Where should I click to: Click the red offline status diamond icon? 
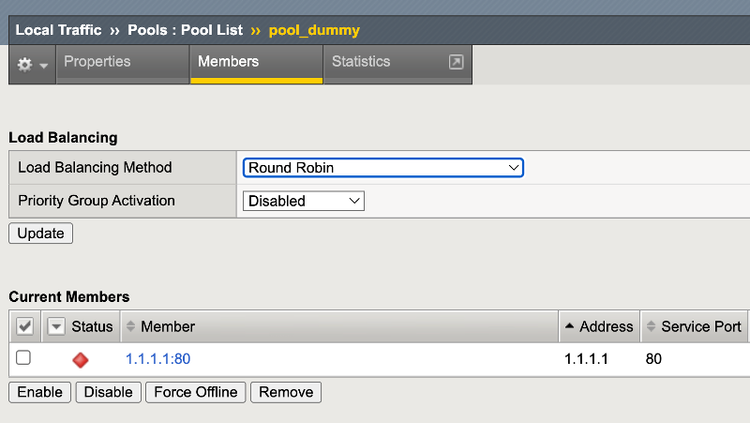click(x=81, y=359)
